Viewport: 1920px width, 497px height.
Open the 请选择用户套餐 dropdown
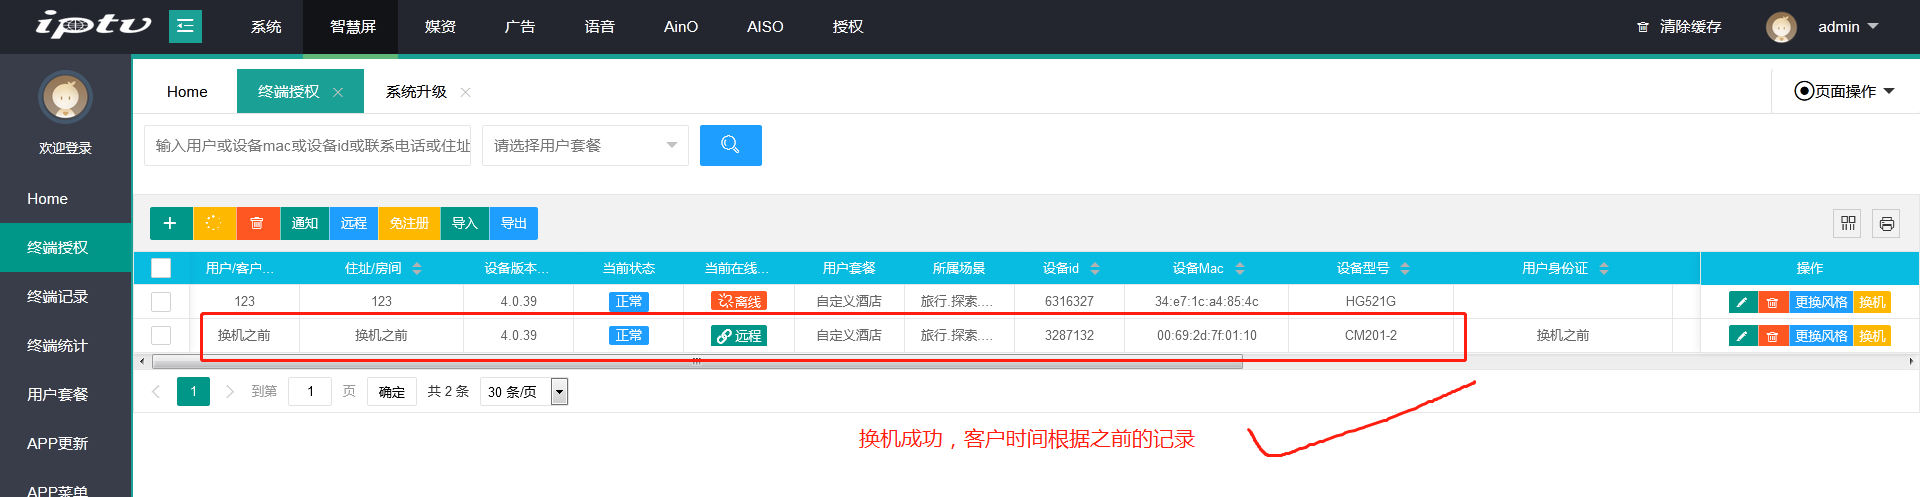[x=585, y=145]
